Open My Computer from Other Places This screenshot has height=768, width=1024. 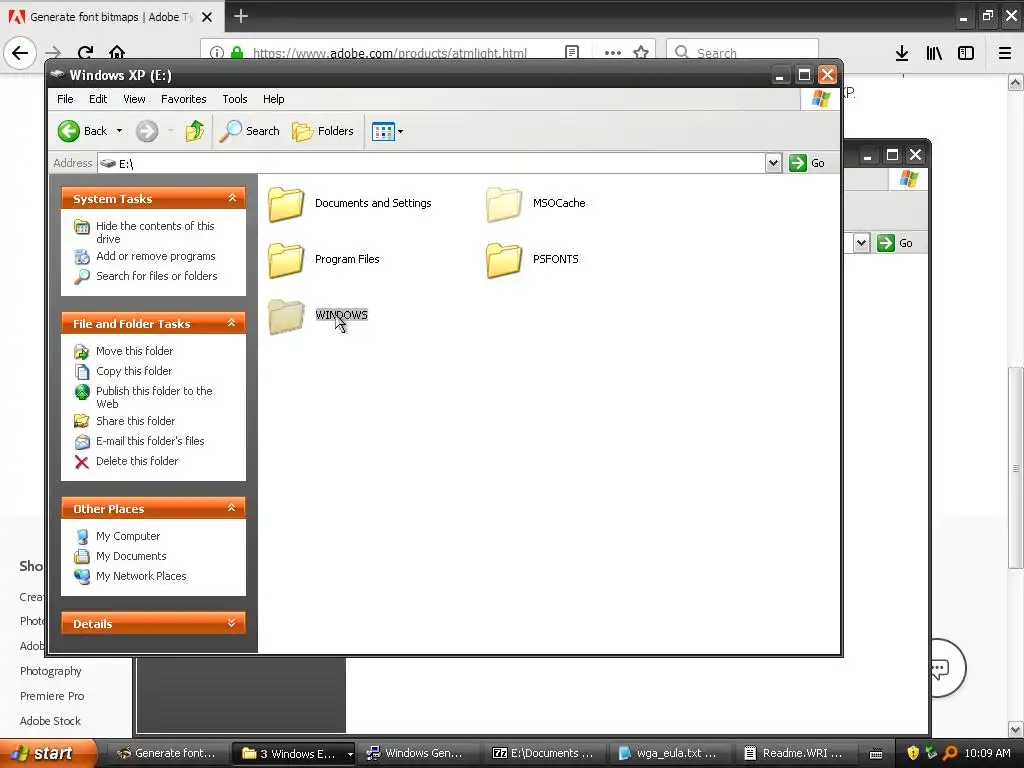coord(128,536)
